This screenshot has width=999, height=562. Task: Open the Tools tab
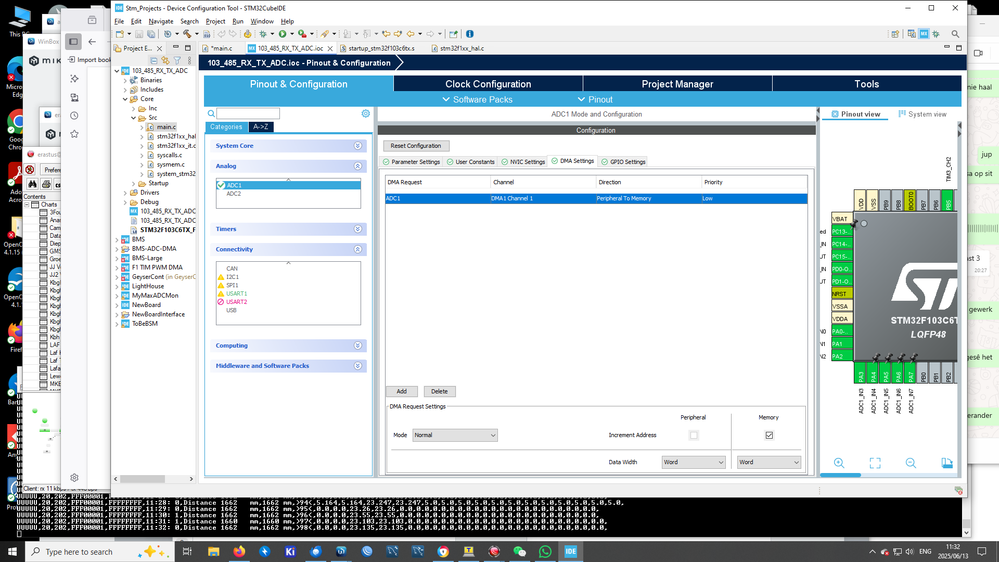[866, 84]
